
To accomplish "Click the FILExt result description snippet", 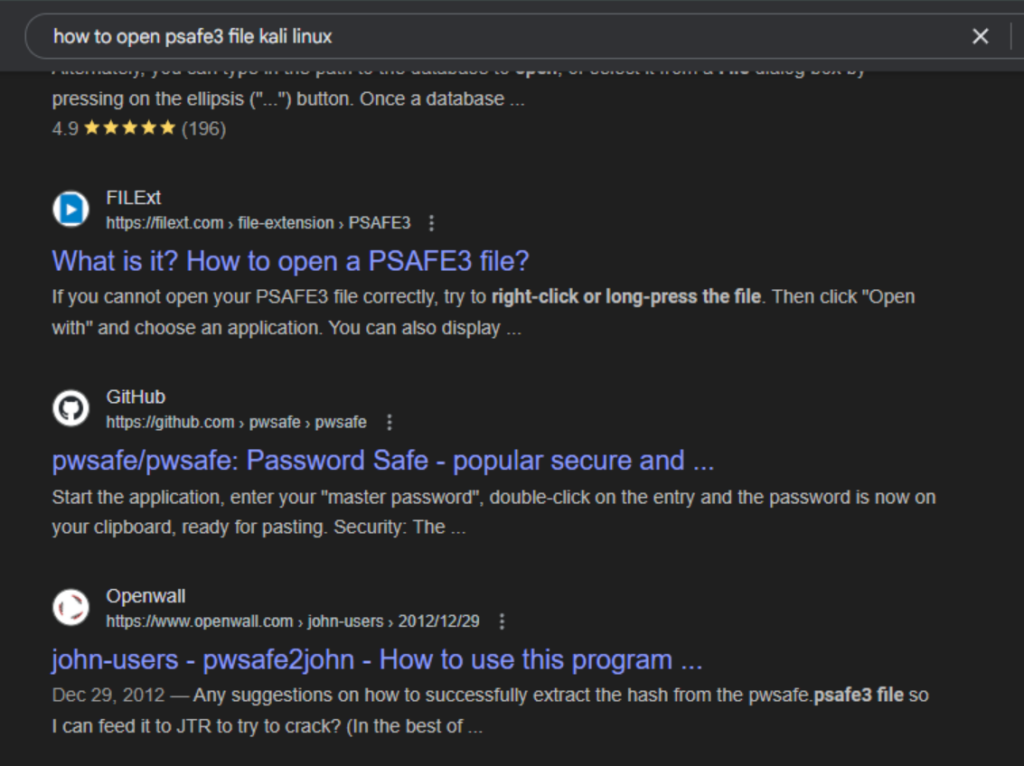I will 483,312.
